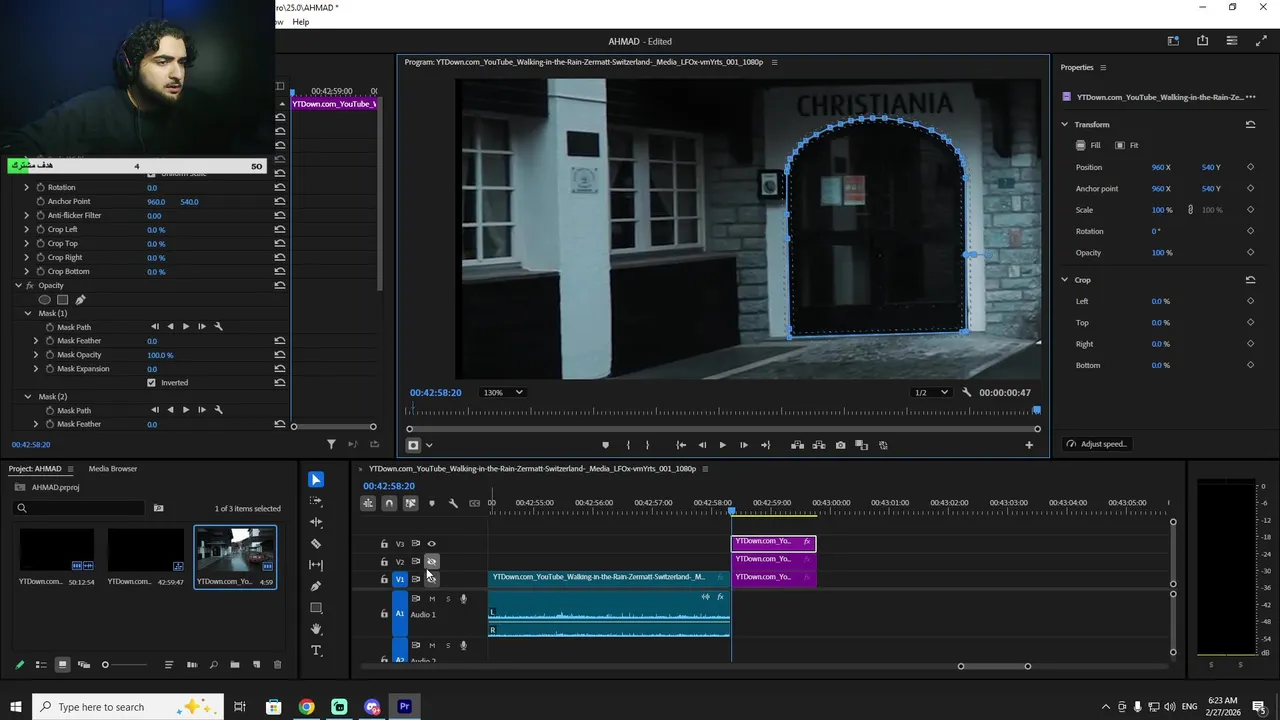
Task: Reset the Crop Left parameter
Action: (x=280, y=229)
